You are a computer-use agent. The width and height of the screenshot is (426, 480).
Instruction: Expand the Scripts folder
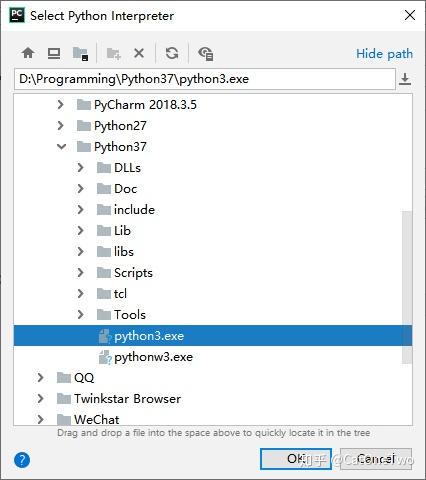[80, 272]
